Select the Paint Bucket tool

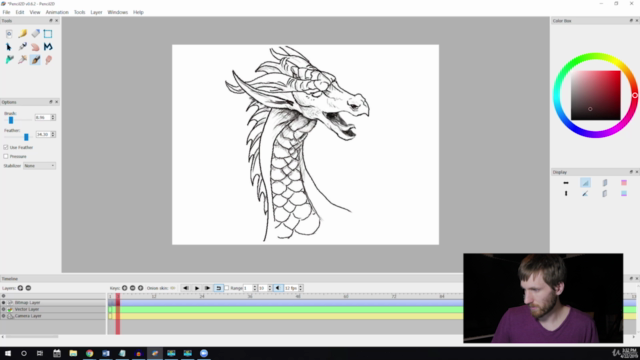(x=9, y=60)
